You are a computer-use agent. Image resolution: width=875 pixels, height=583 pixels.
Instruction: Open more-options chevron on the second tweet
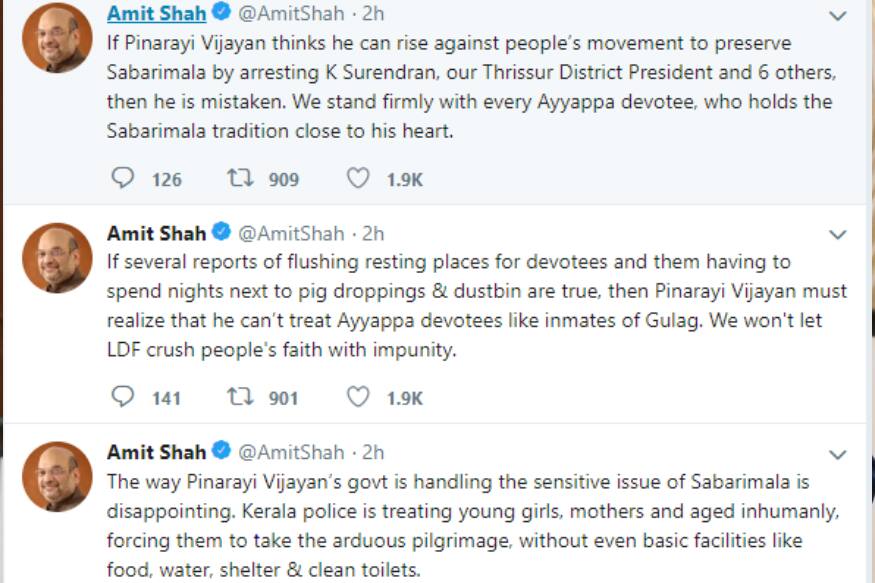pos(838,235)
